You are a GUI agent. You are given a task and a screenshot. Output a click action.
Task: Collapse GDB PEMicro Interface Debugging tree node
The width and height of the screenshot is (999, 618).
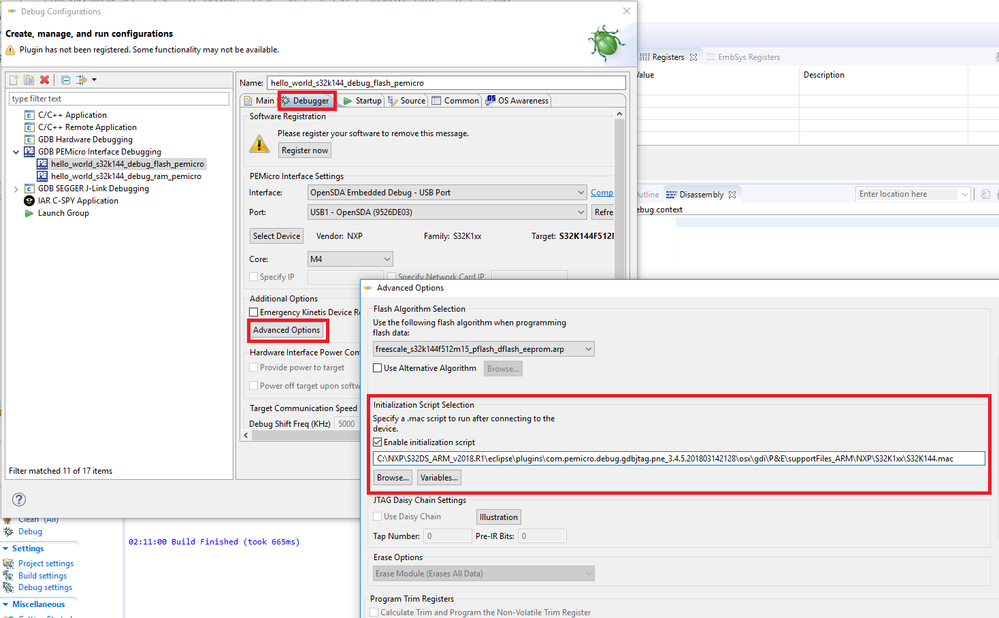coord(16,152)
